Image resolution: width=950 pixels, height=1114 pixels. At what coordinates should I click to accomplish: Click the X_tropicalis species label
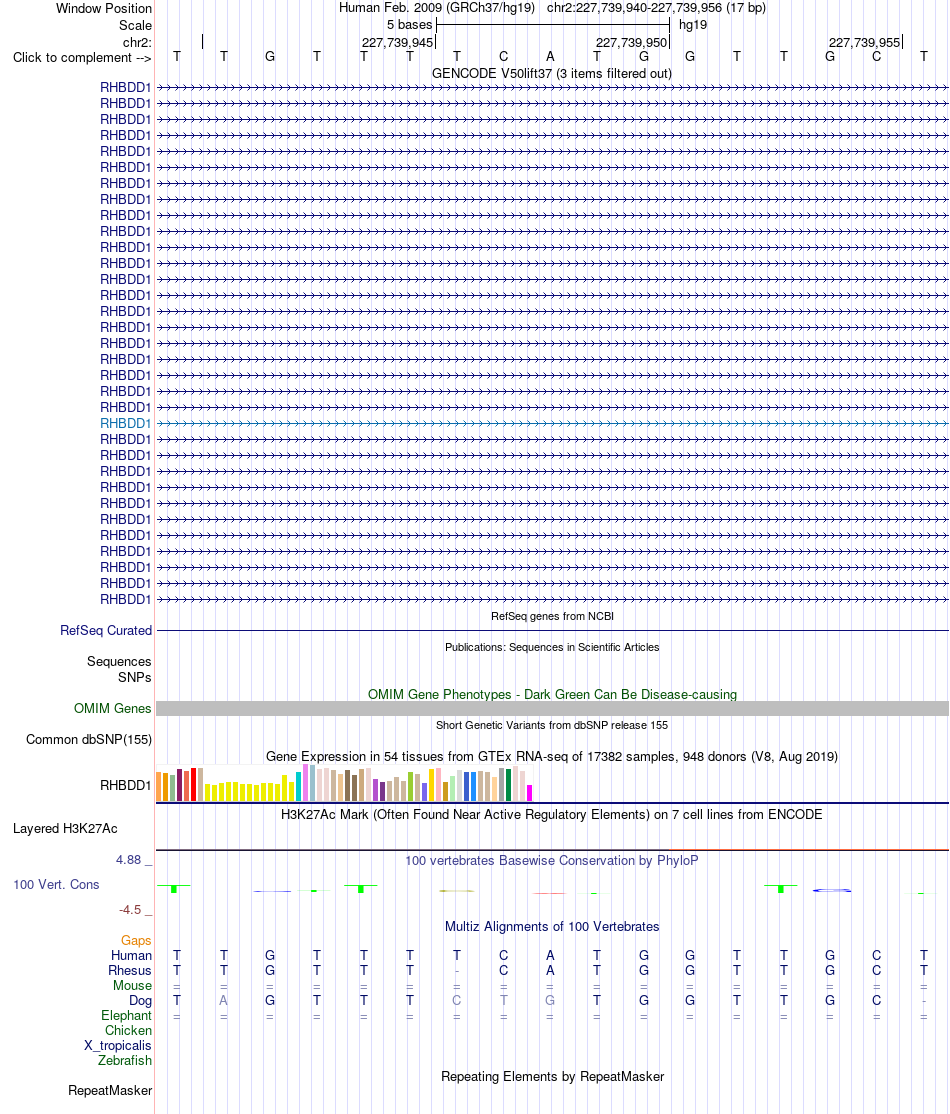pos(118,1045)
